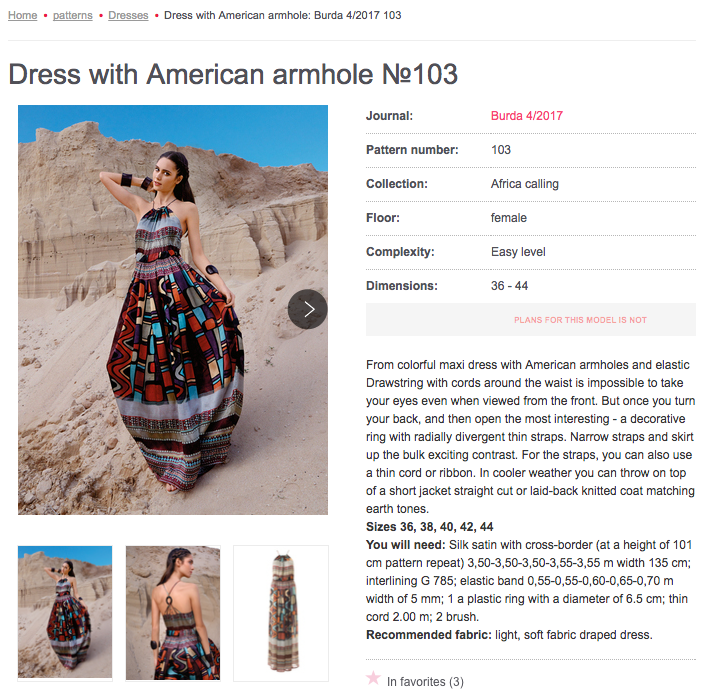The width and height of the screenshot is (708, 691).
Task: Select the back view thumbnail
Action: [x=173, y=613]
